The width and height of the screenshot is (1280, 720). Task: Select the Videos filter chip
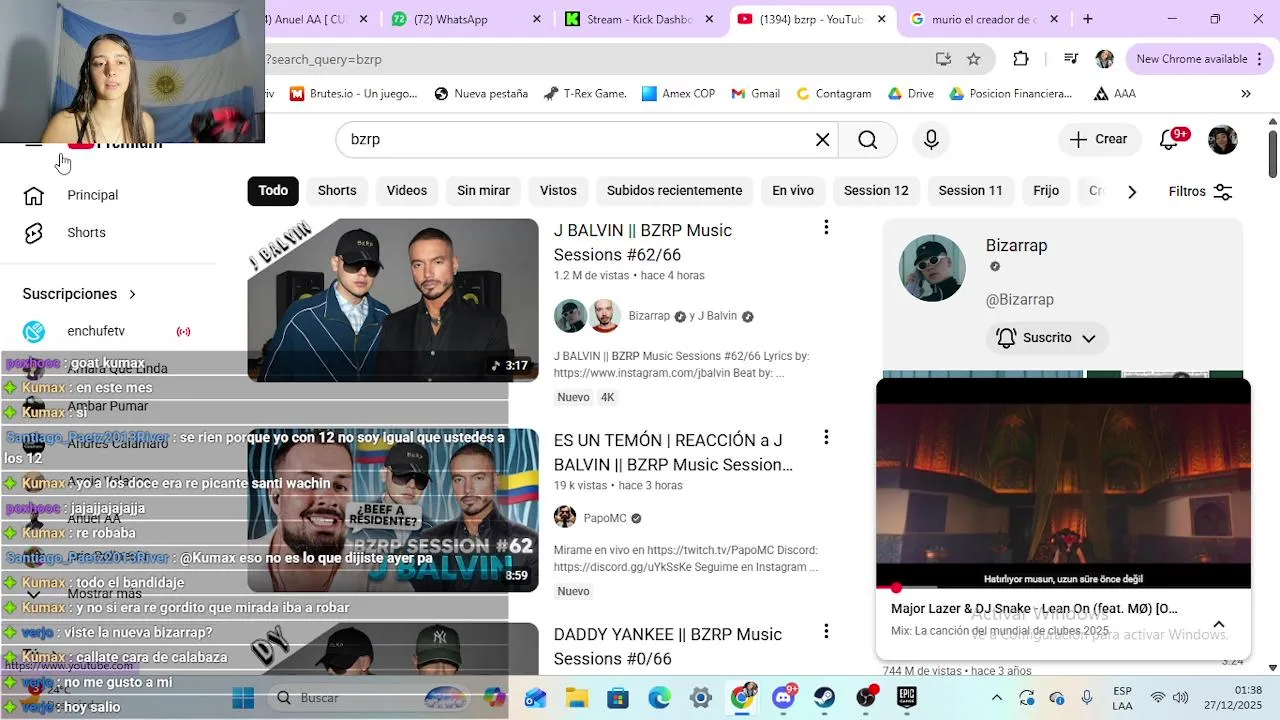(407, 191)
